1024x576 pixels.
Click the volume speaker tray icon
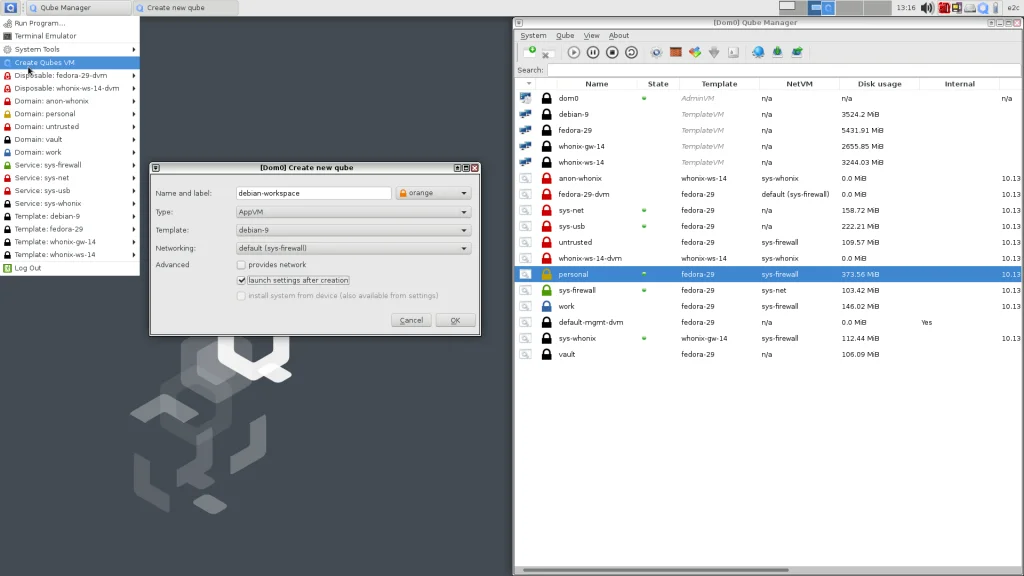click(x=927, y=8)
